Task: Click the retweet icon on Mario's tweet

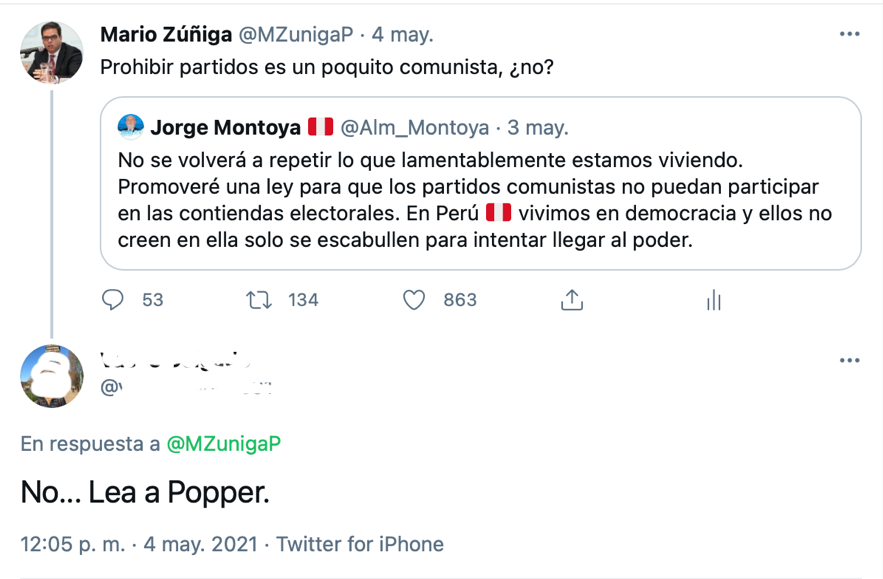Action: click(259, 300)
